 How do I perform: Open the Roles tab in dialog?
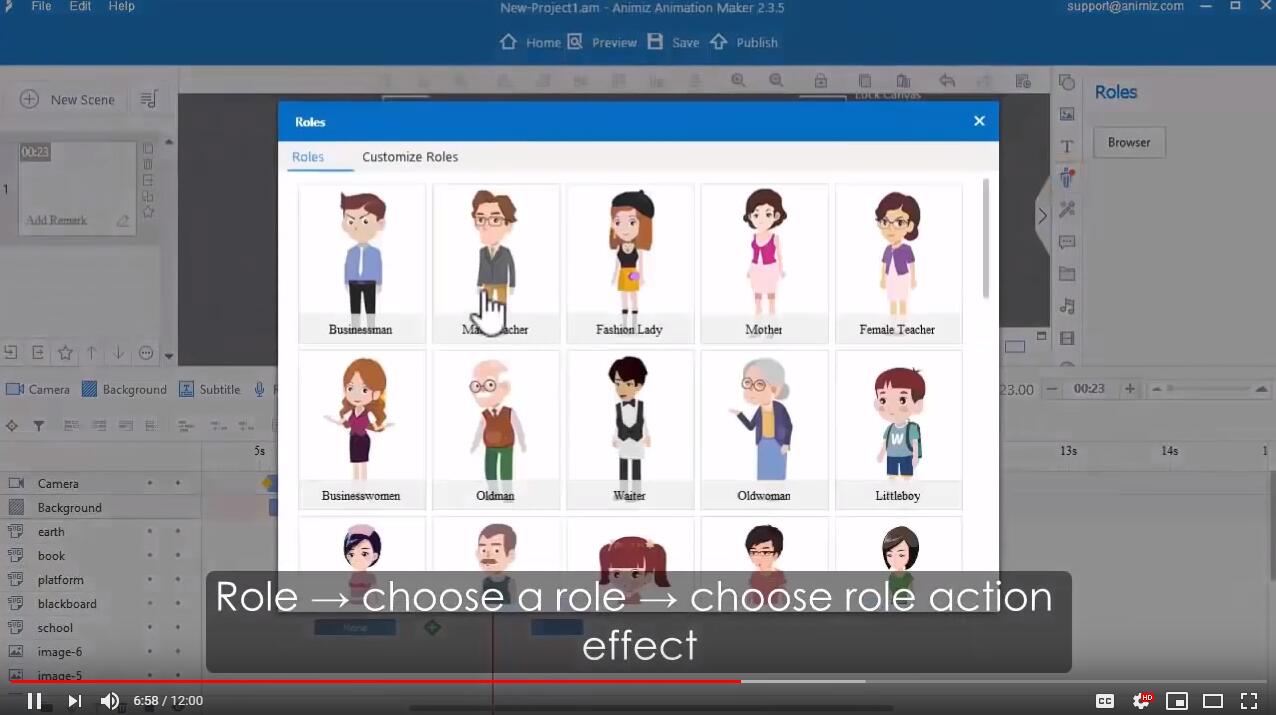click(x=308, y=157)
